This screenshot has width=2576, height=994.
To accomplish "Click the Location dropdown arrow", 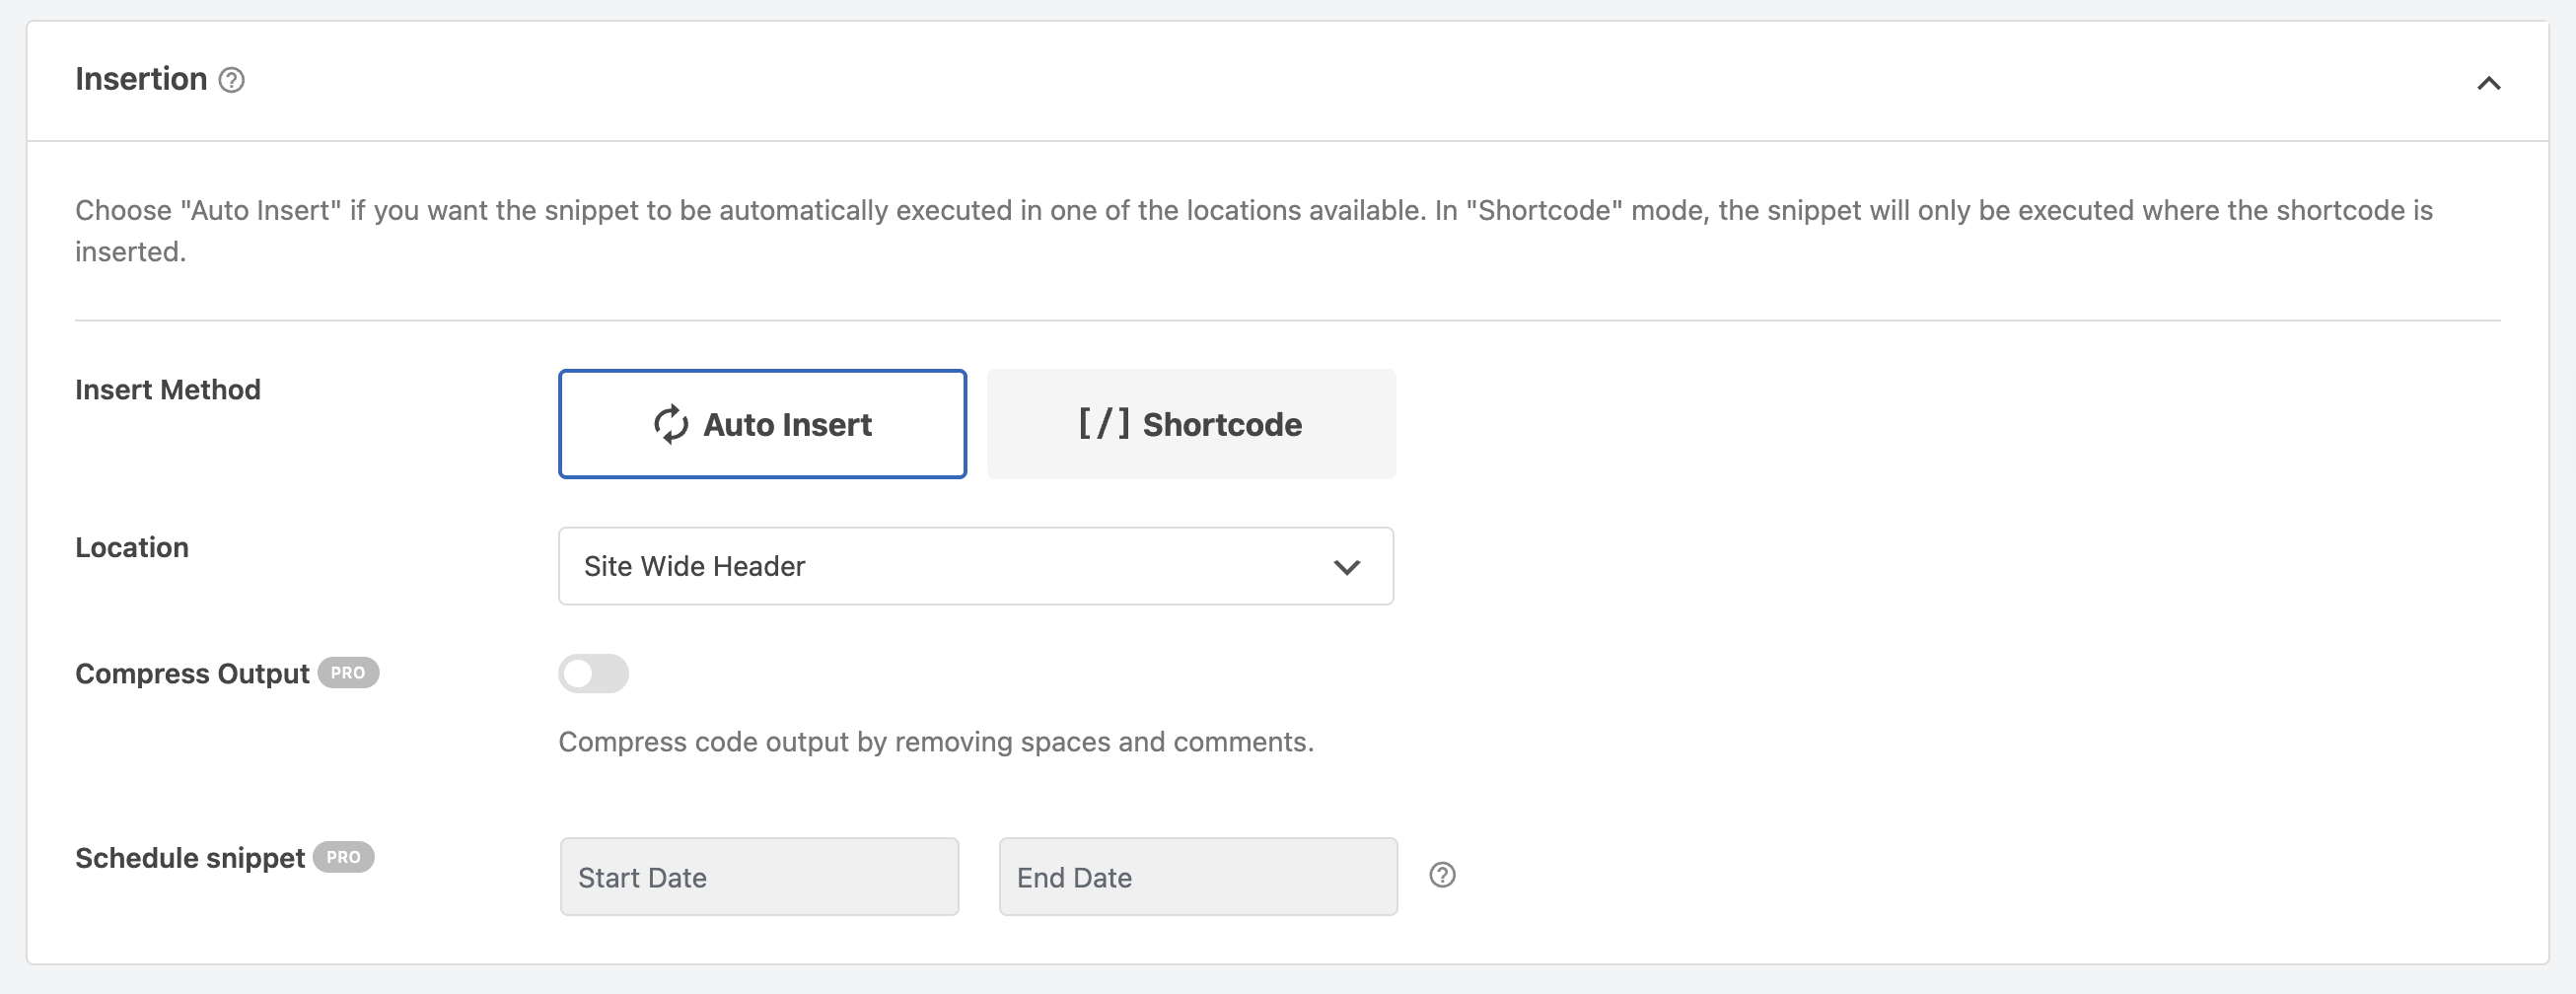I will 1346,567.
